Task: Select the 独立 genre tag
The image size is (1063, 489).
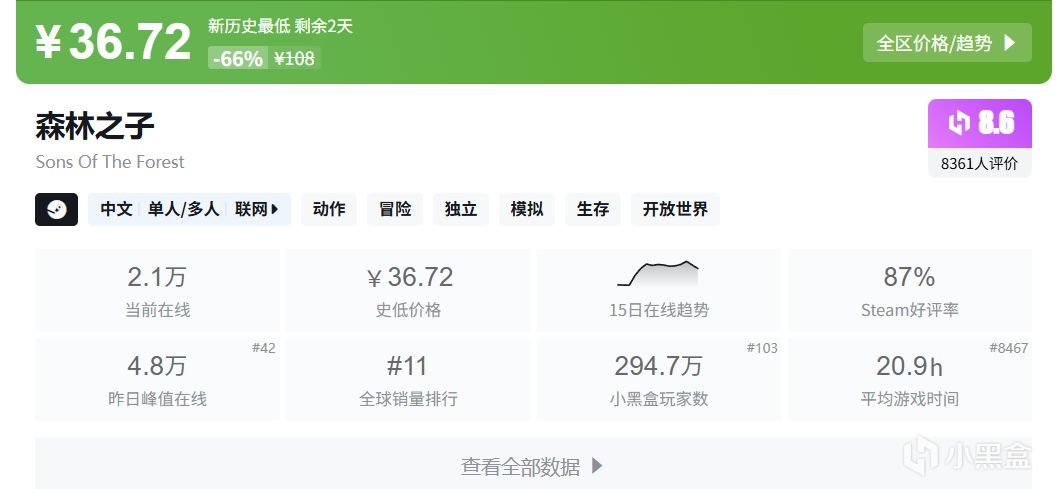Action: click(461, 210)
